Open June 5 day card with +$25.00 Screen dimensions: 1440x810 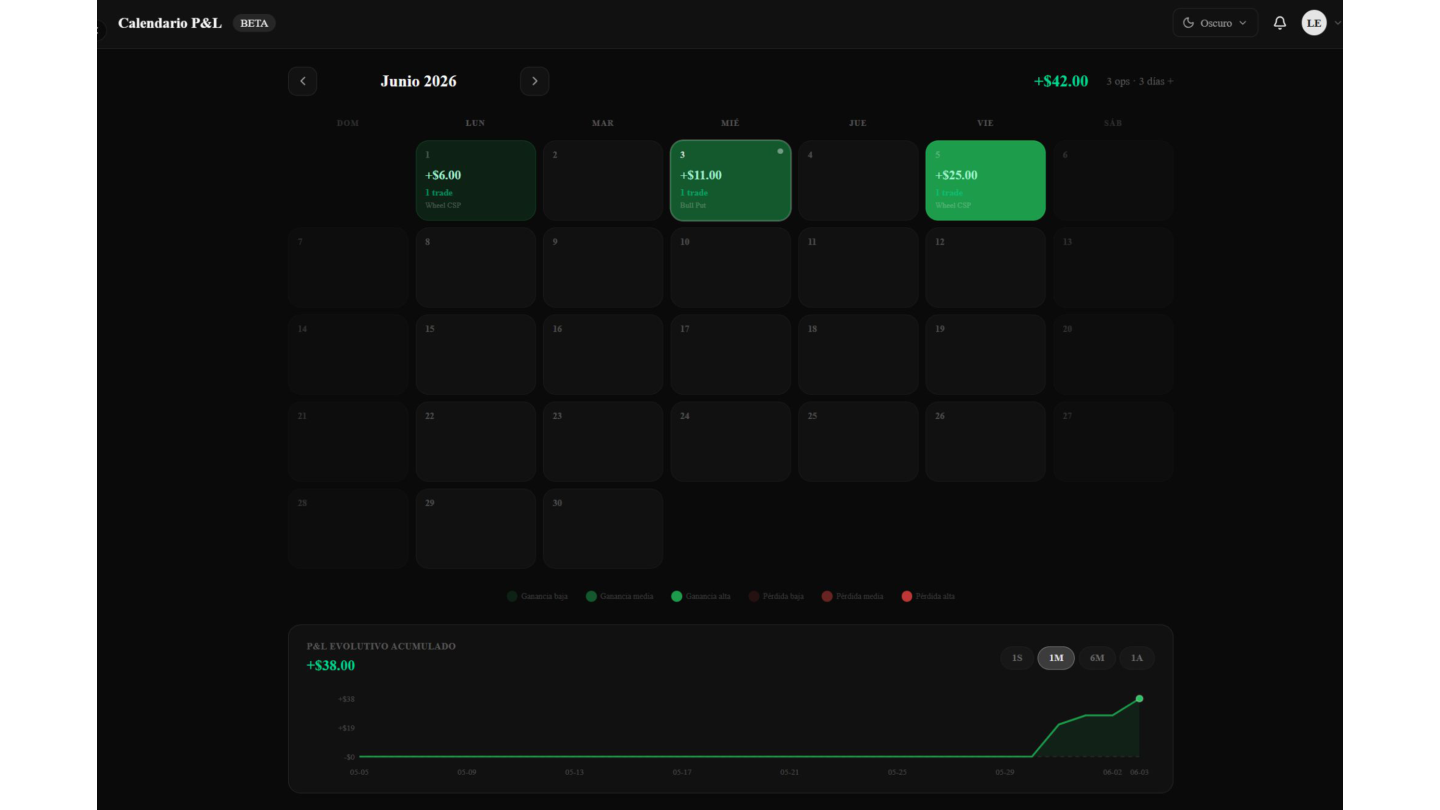(x=986, y=180)
